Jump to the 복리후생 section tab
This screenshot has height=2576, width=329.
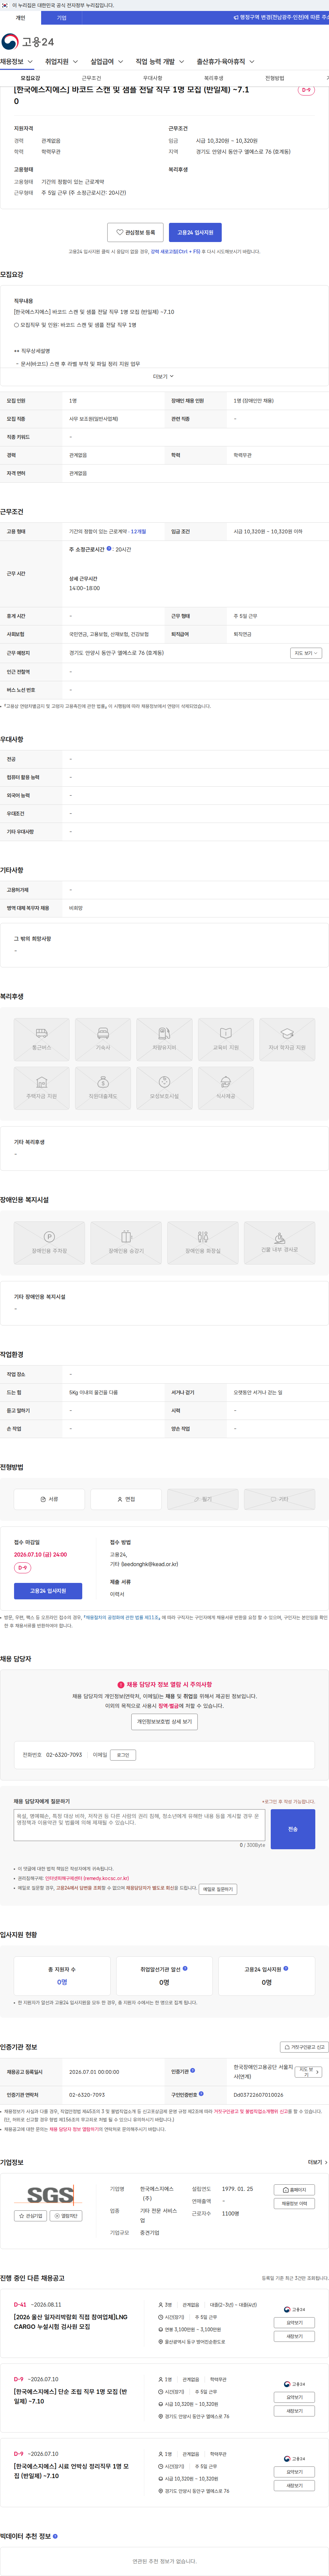pos(213,78)
